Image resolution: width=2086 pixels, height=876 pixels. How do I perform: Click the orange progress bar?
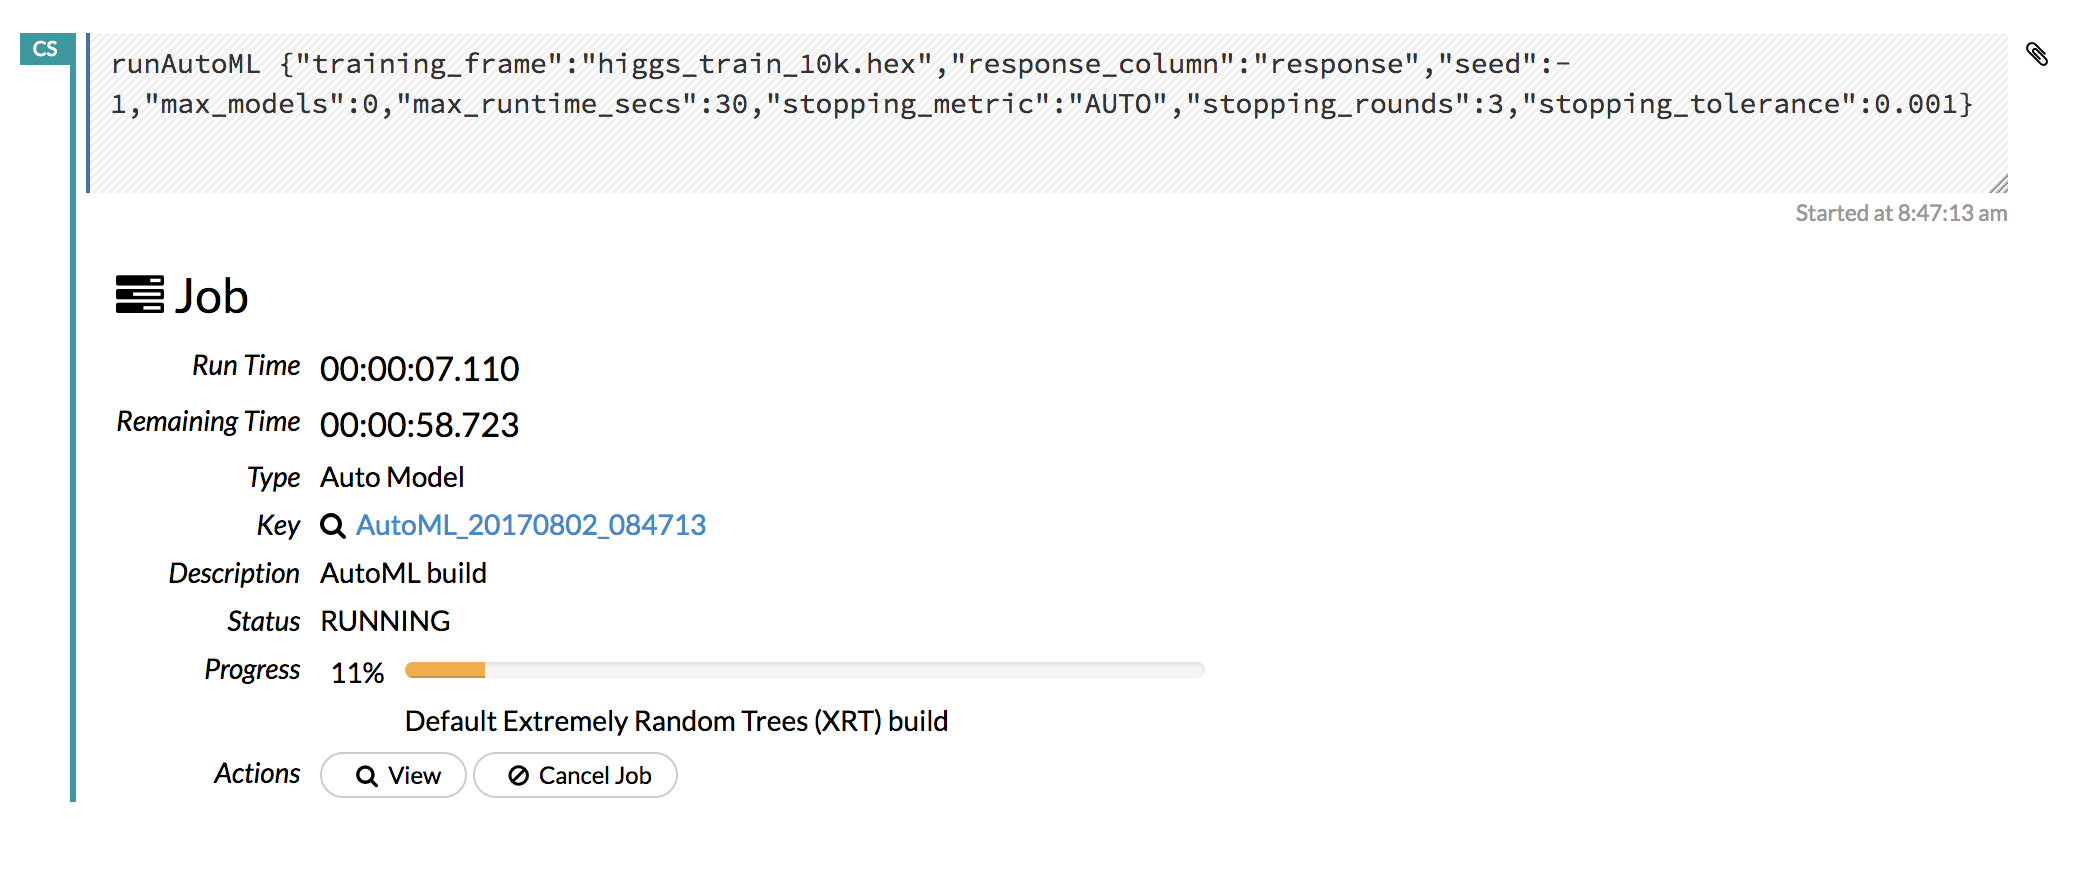[x=445, y=670]
